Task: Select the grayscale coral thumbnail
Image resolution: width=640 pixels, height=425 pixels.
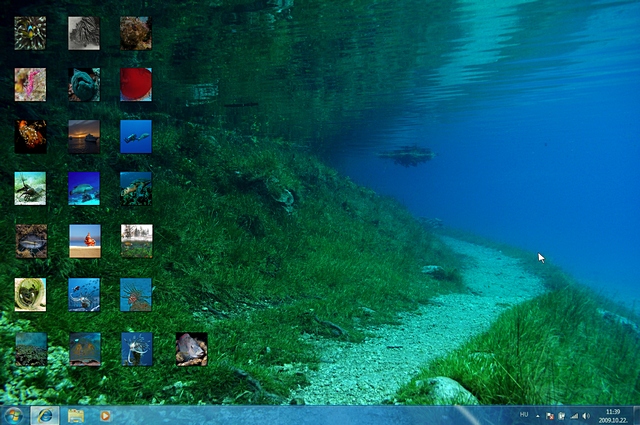Action: [84, 33]
